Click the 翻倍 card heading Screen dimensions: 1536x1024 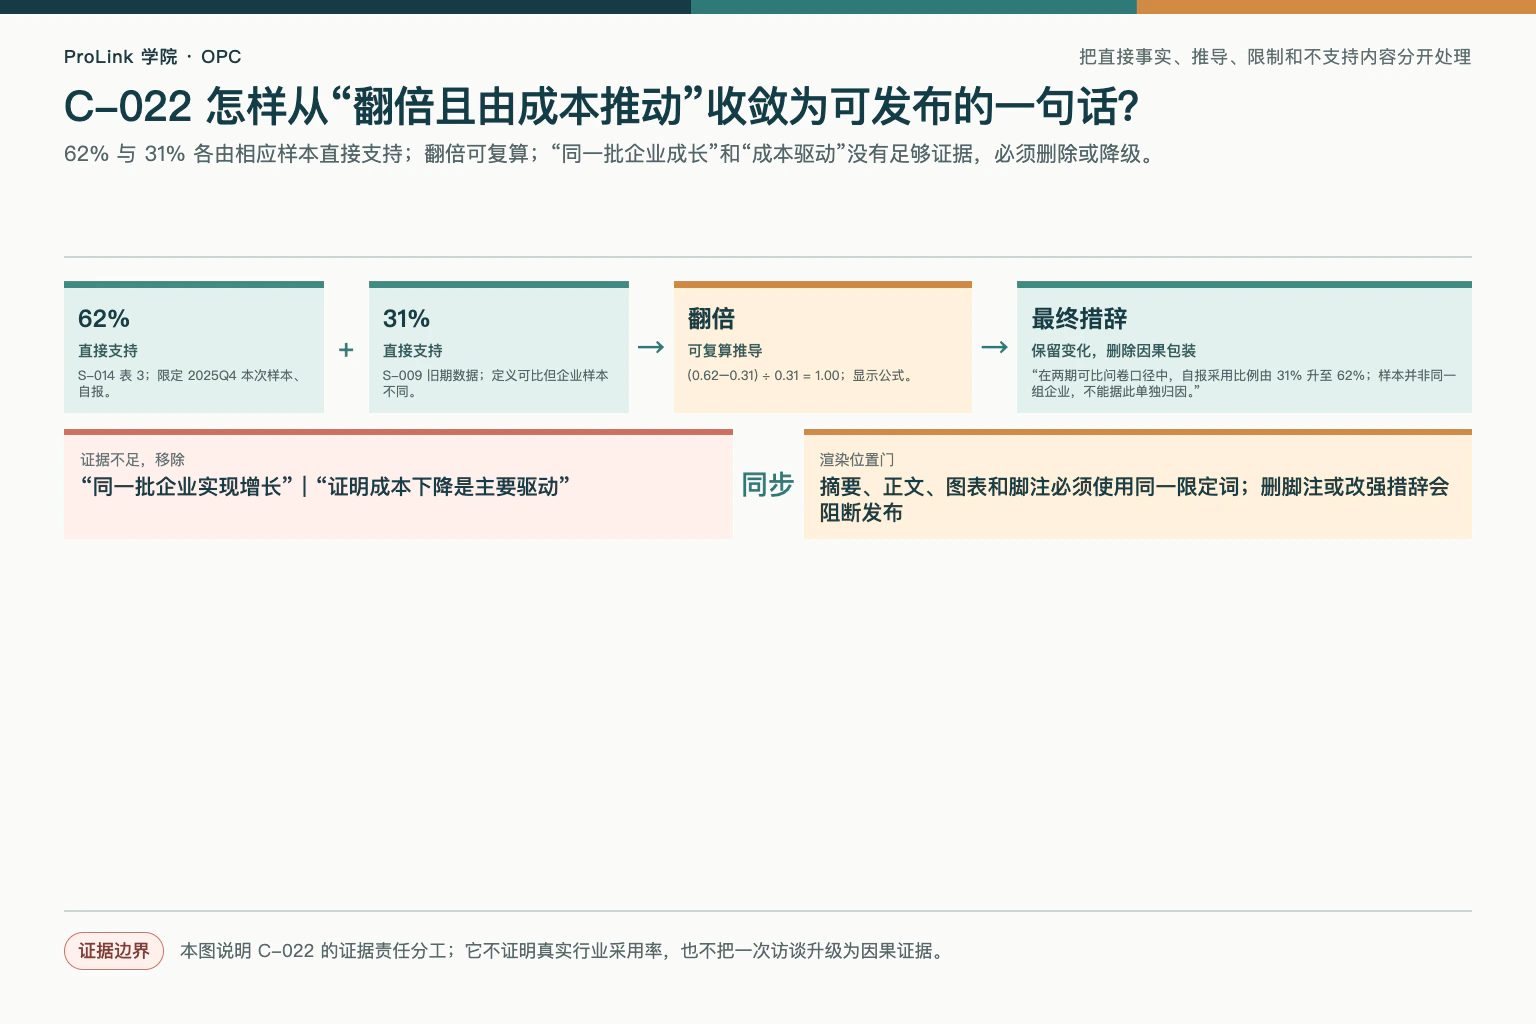click(712, 319)
